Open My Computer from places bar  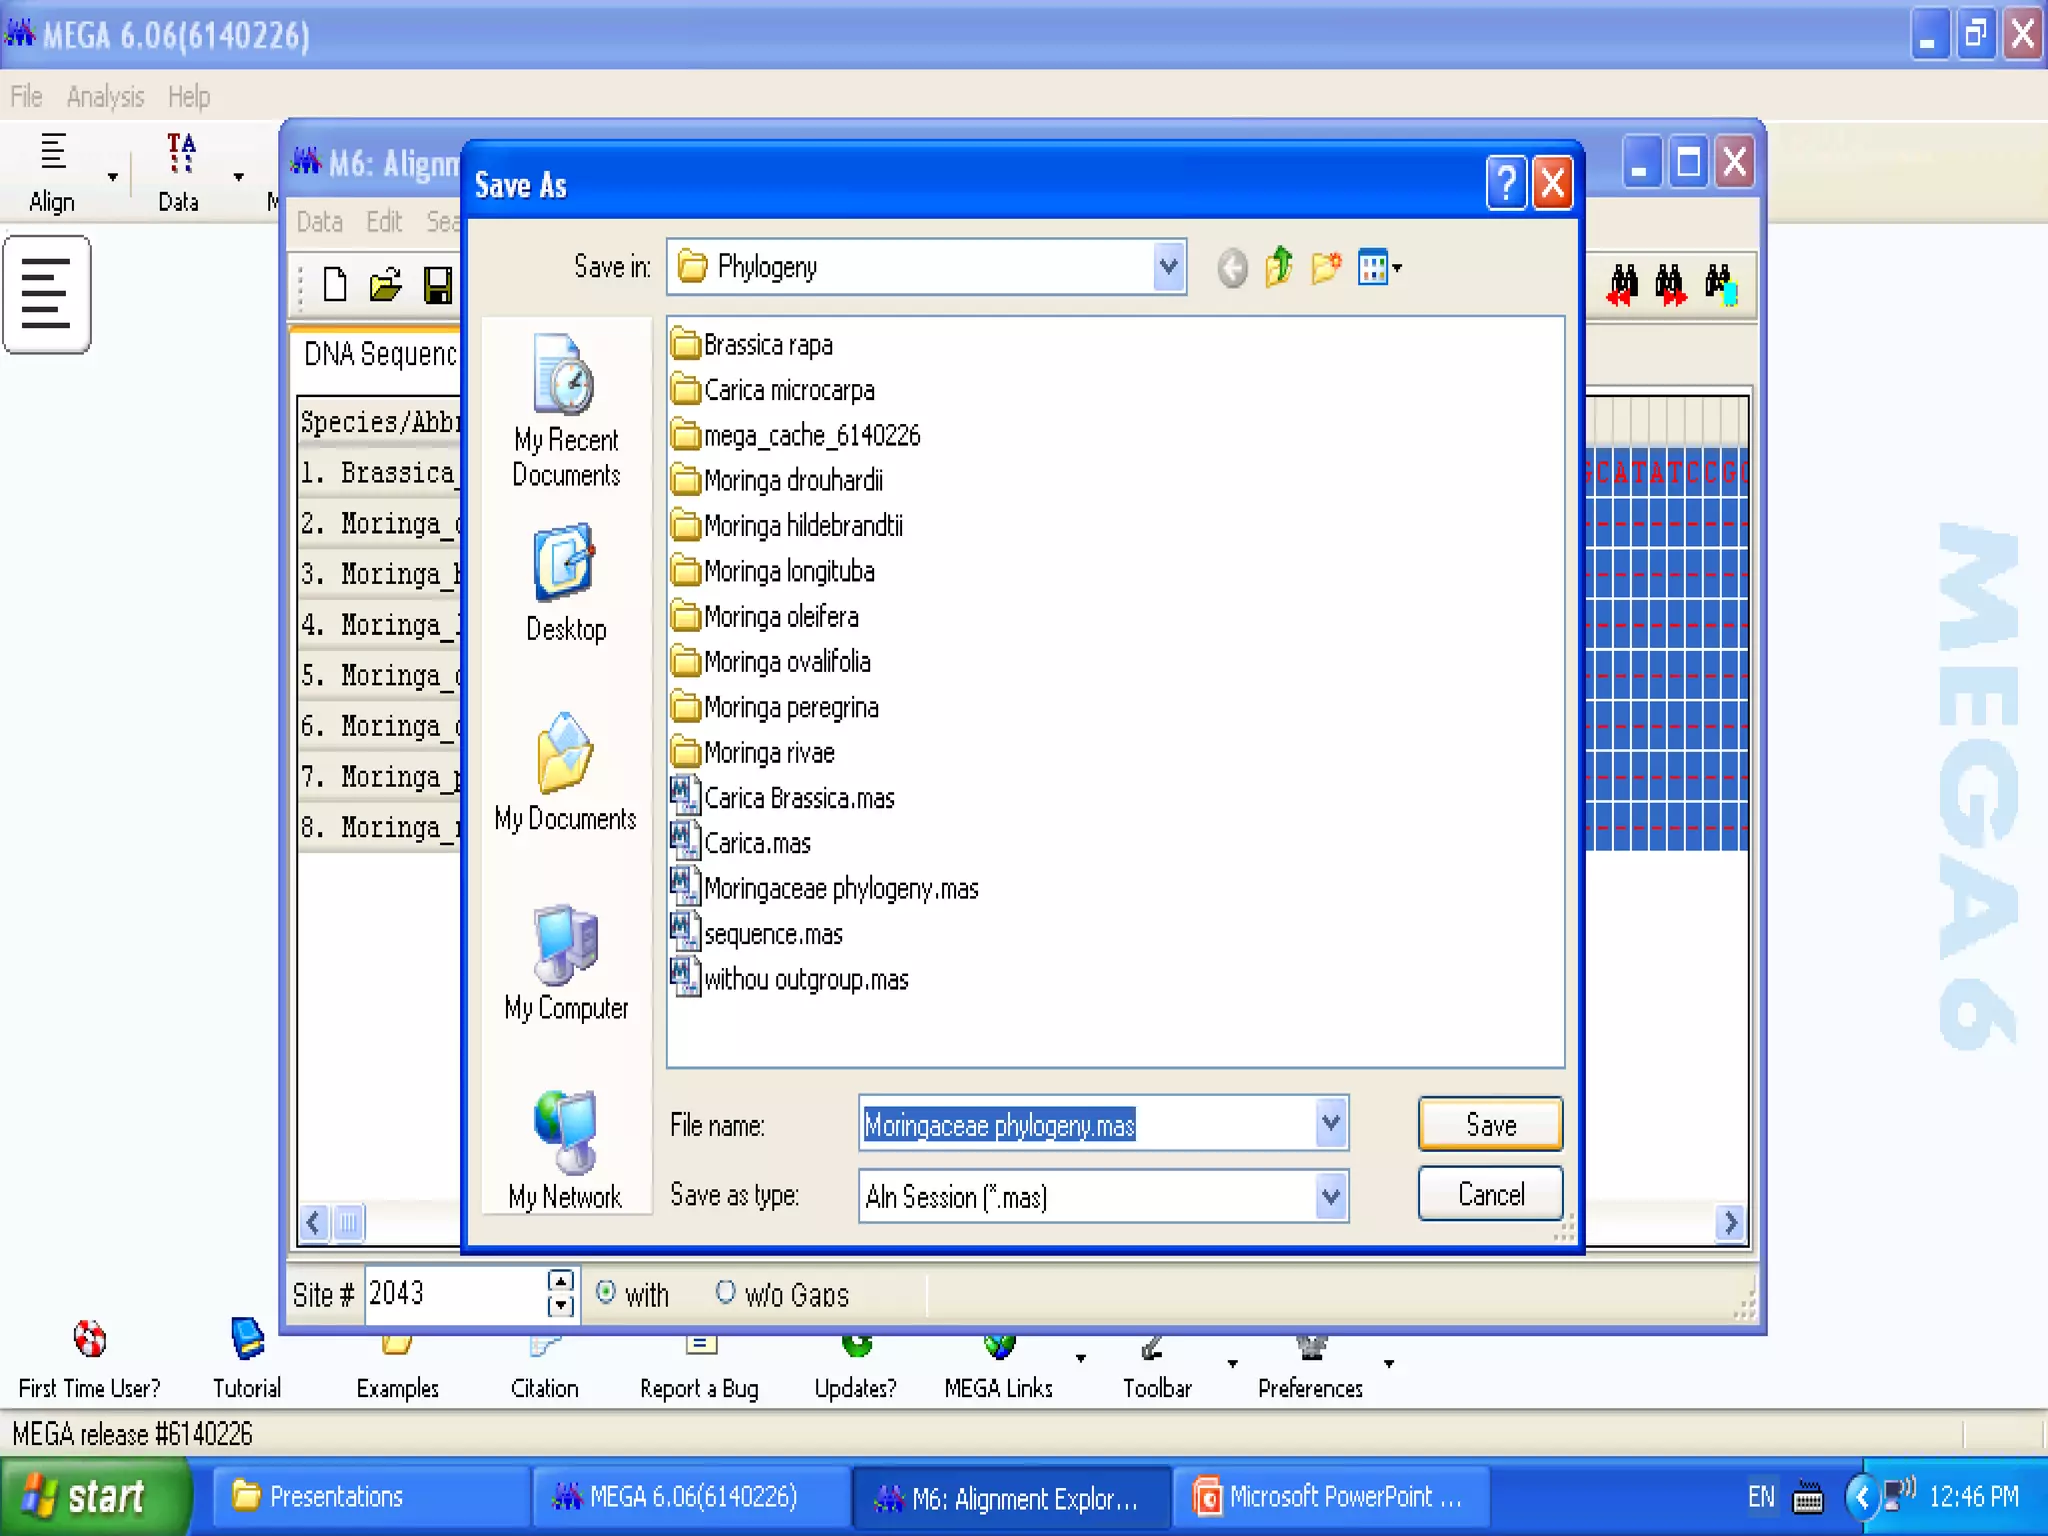[566, 961]
